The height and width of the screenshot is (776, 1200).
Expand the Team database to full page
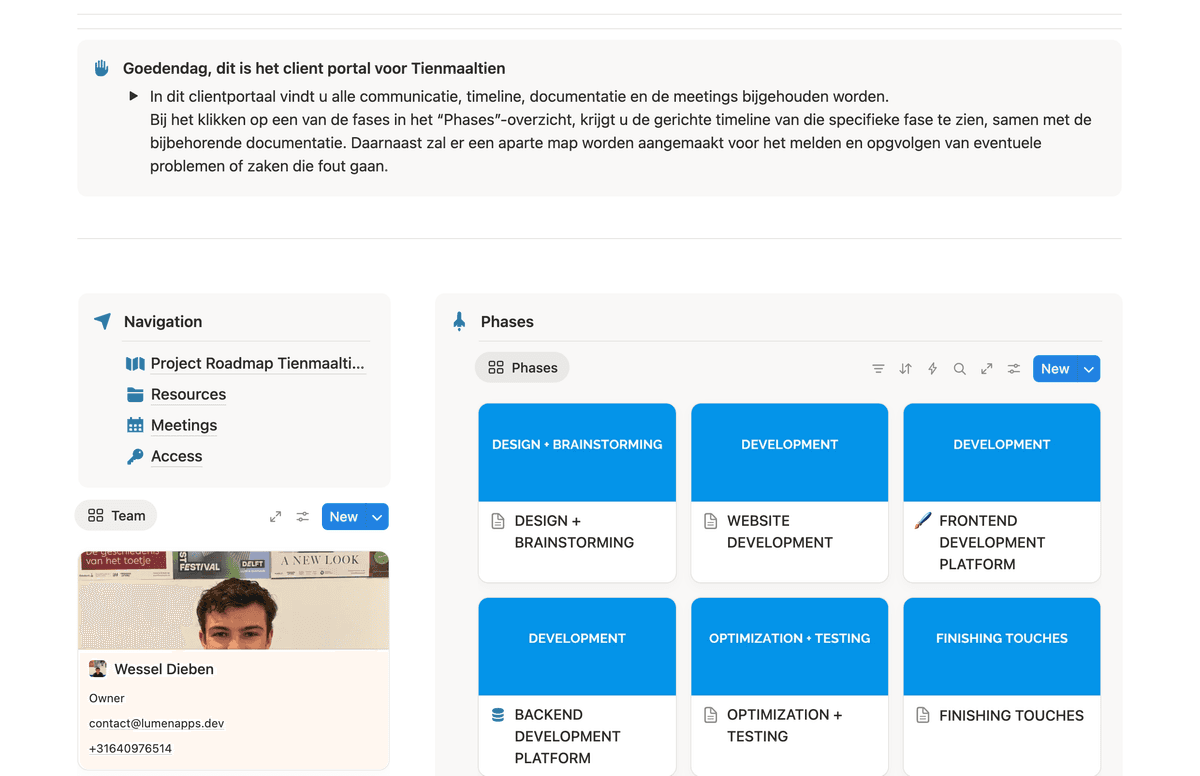coord(275,517)
